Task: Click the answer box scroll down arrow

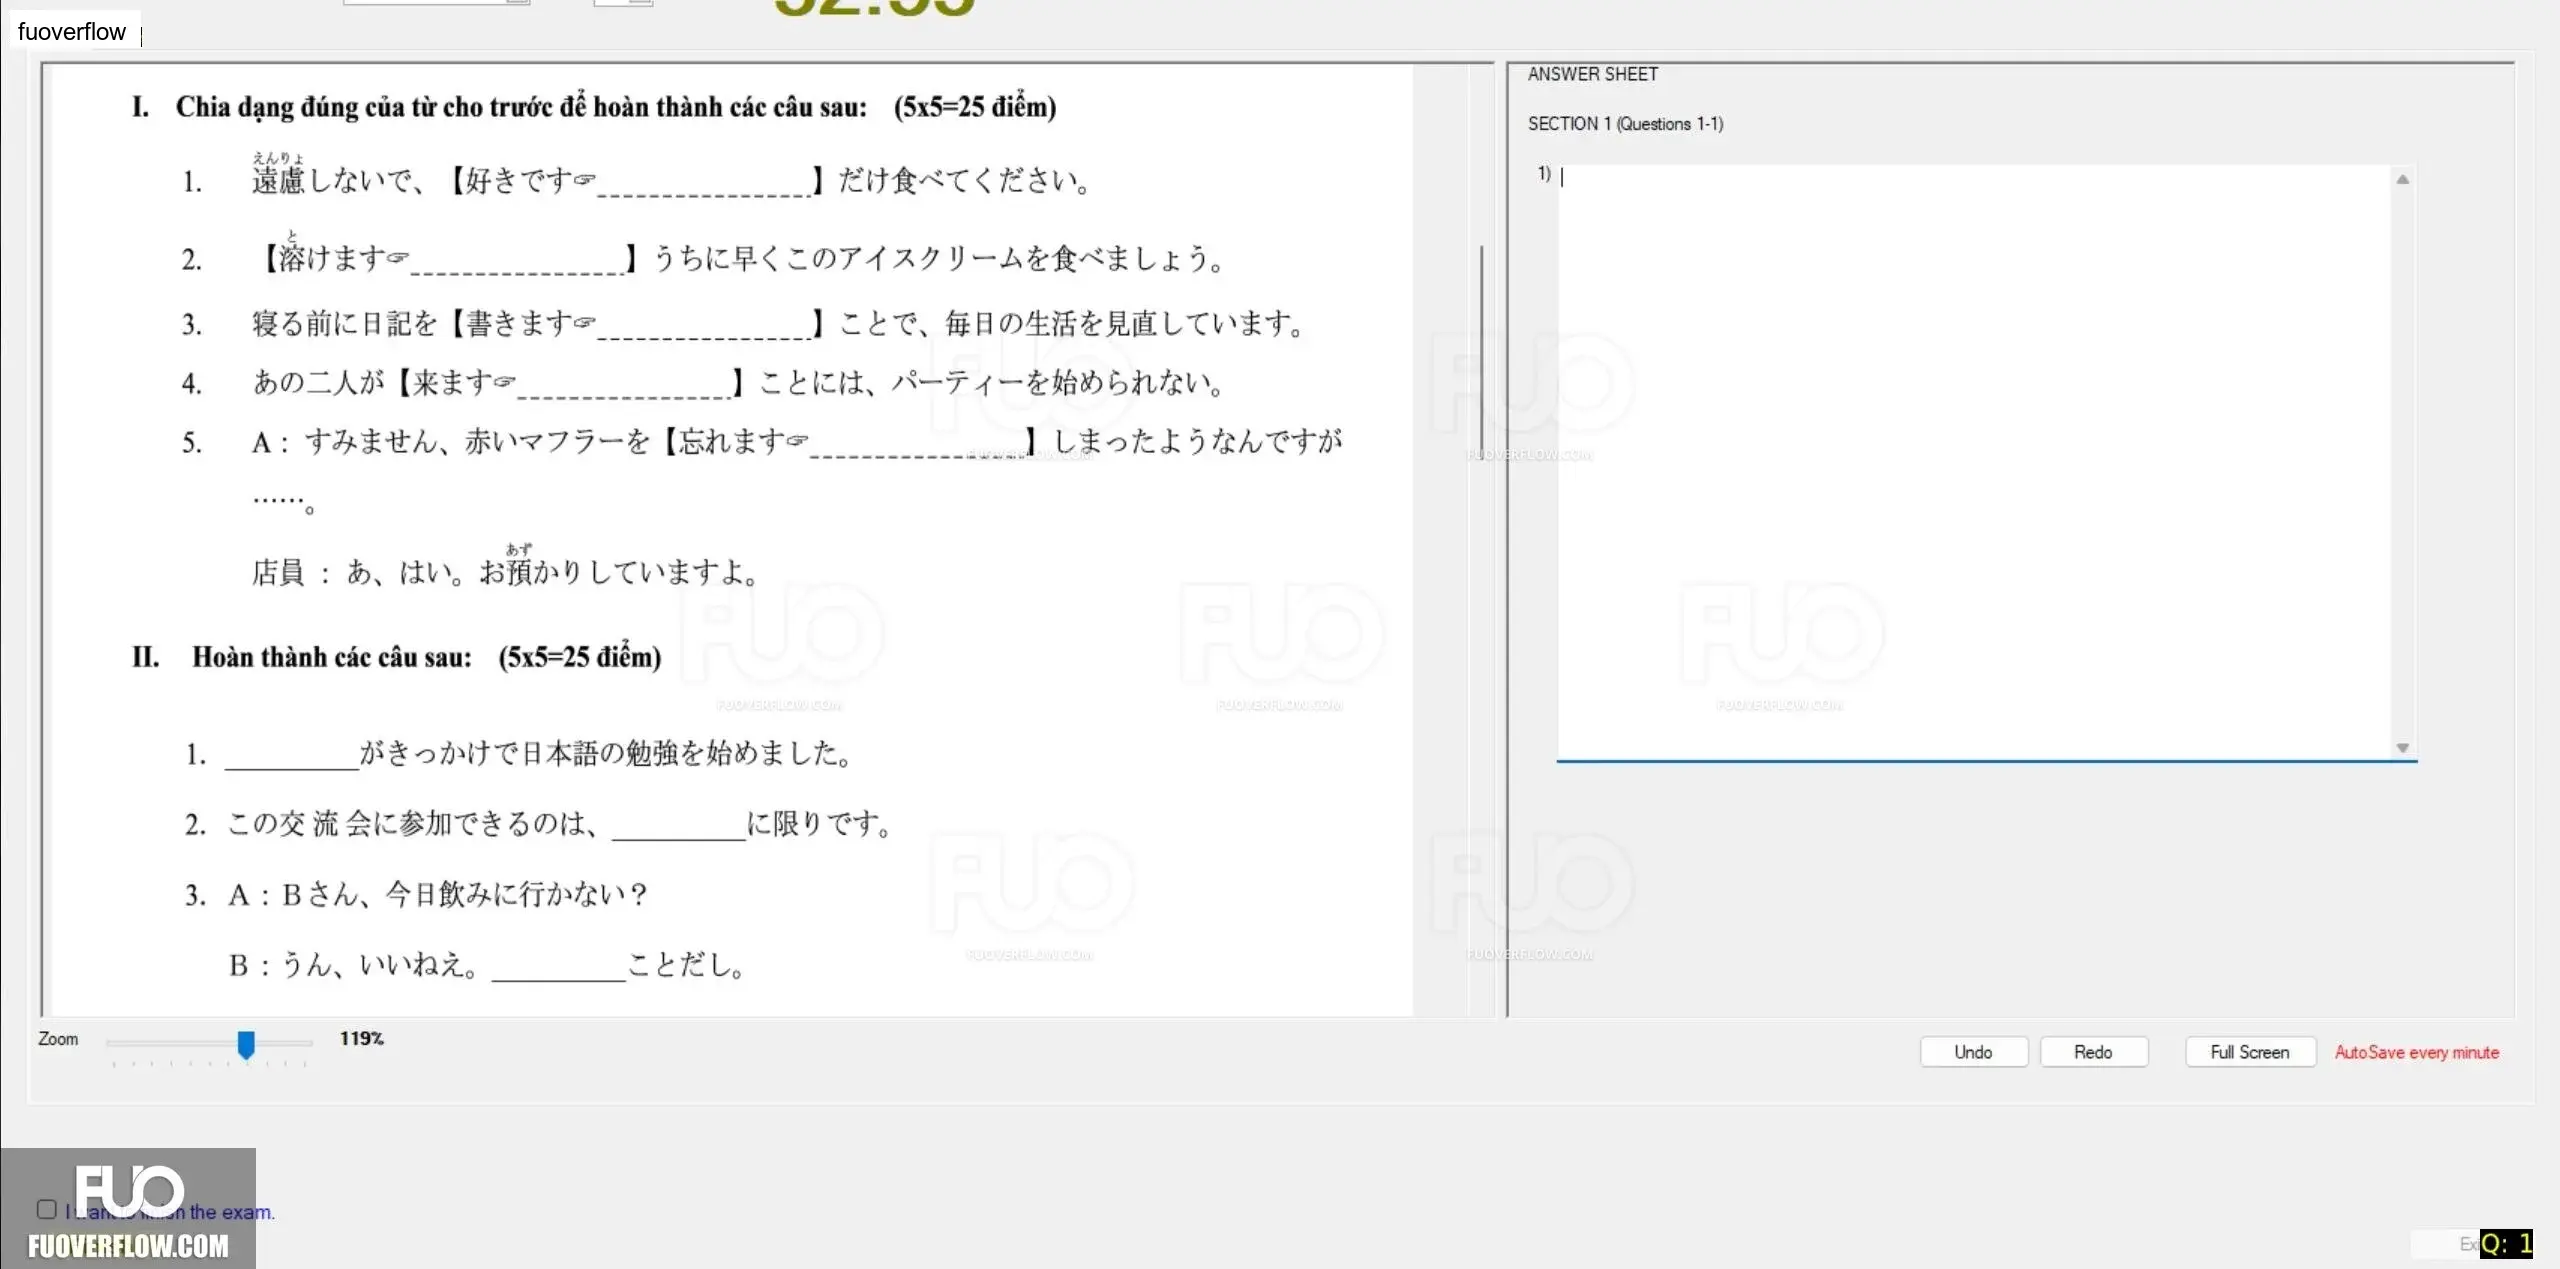Action: [2402, 748]
